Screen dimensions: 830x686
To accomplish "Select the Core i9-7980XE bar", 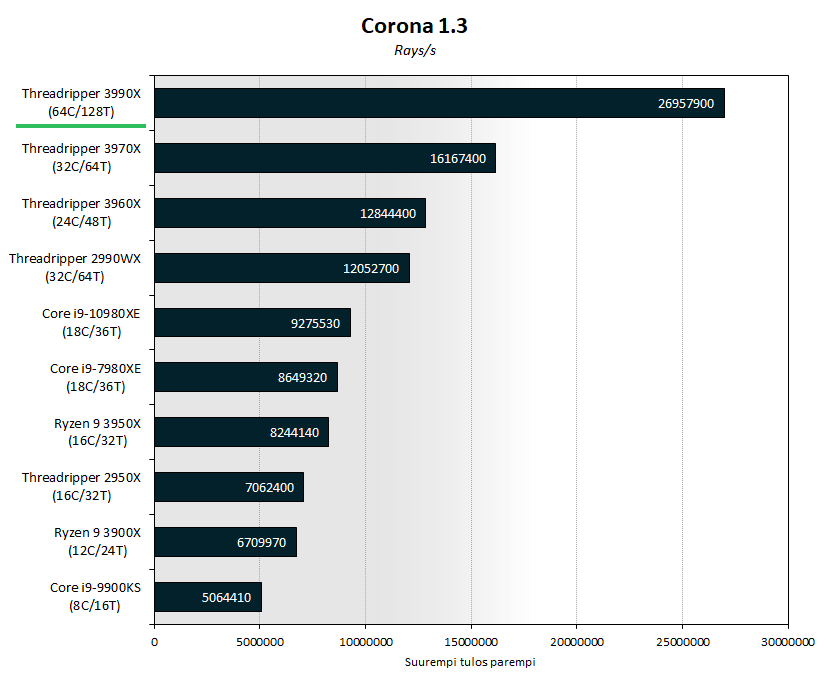I will [x=246, y=377].
